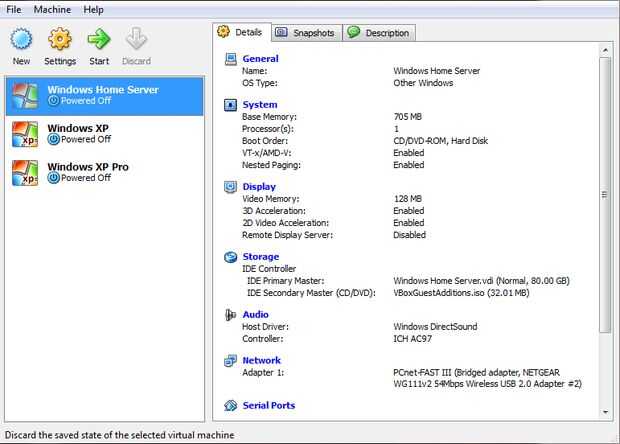
Task: Switch to the Details tab
Action: coord(242,32)
